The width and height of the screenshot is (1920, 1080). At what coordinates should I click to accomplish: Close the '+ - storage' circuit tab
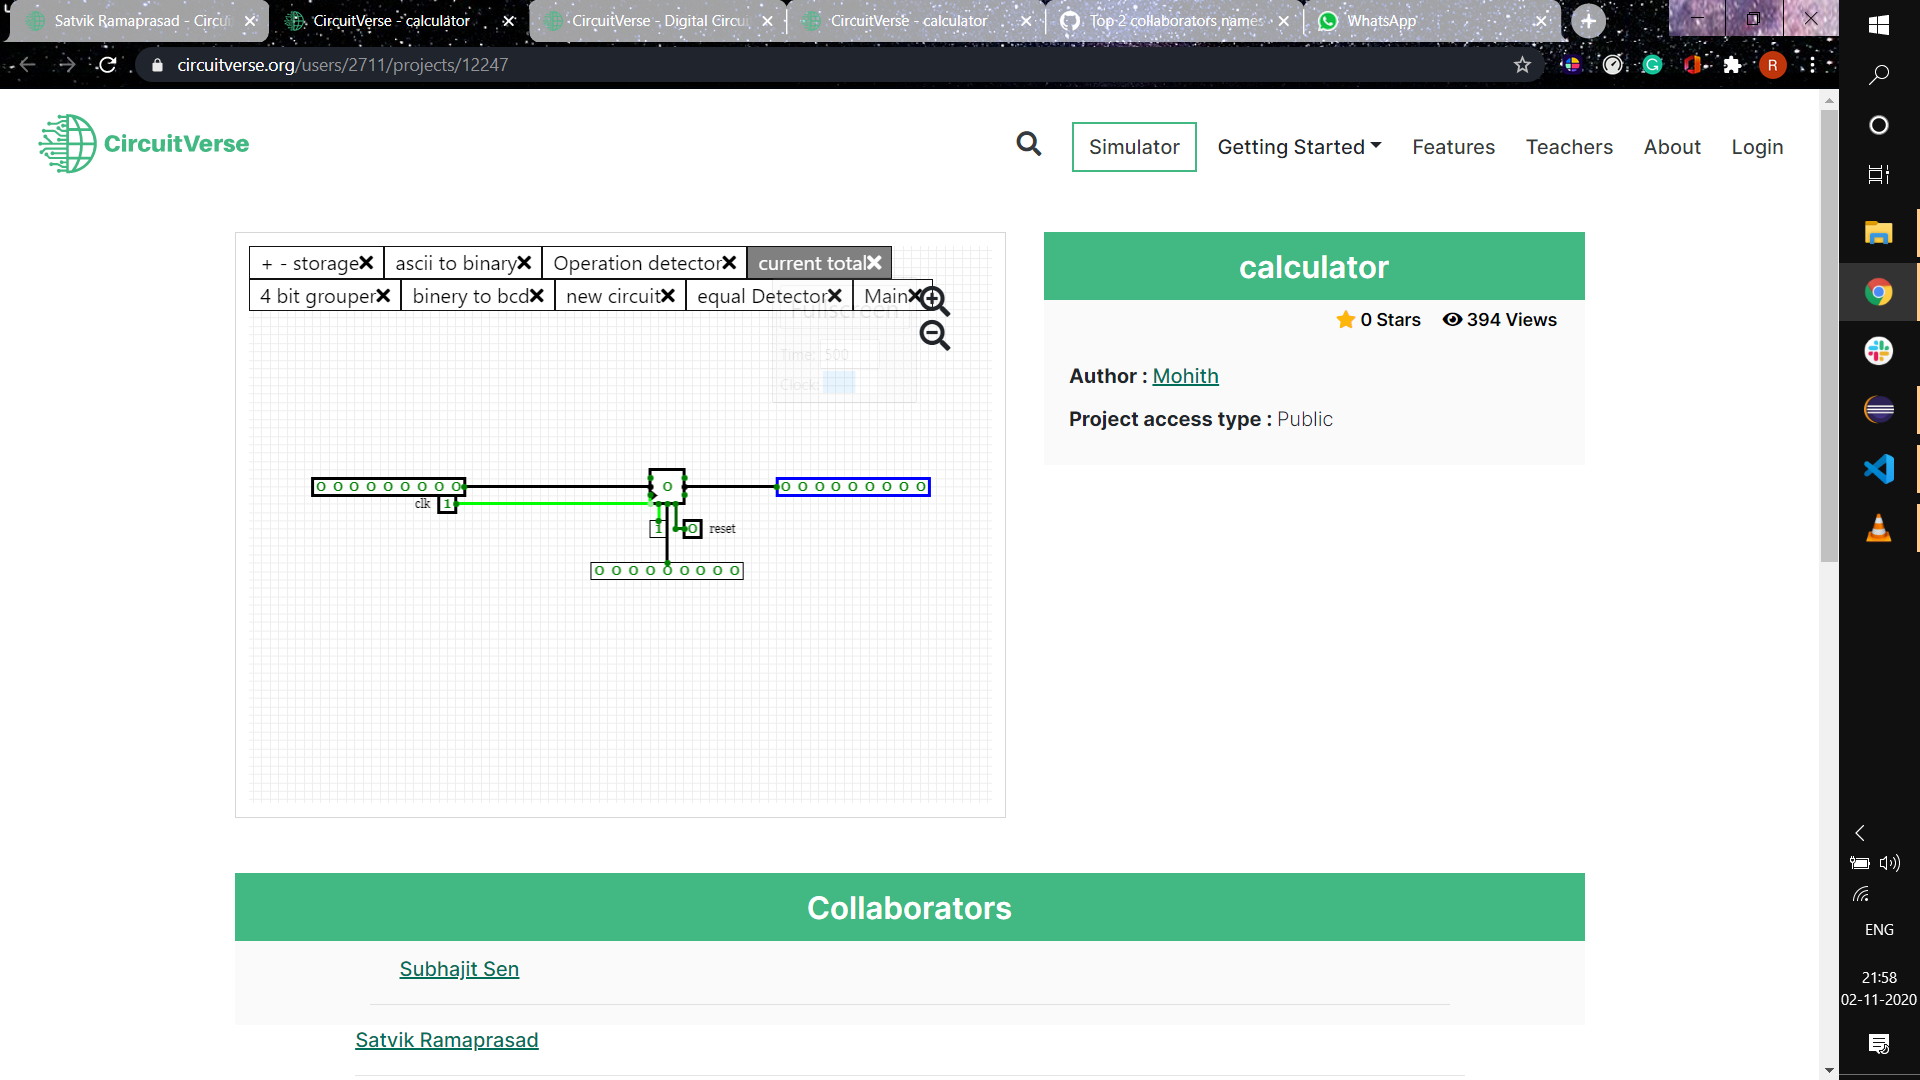click(x=366, y=263)
